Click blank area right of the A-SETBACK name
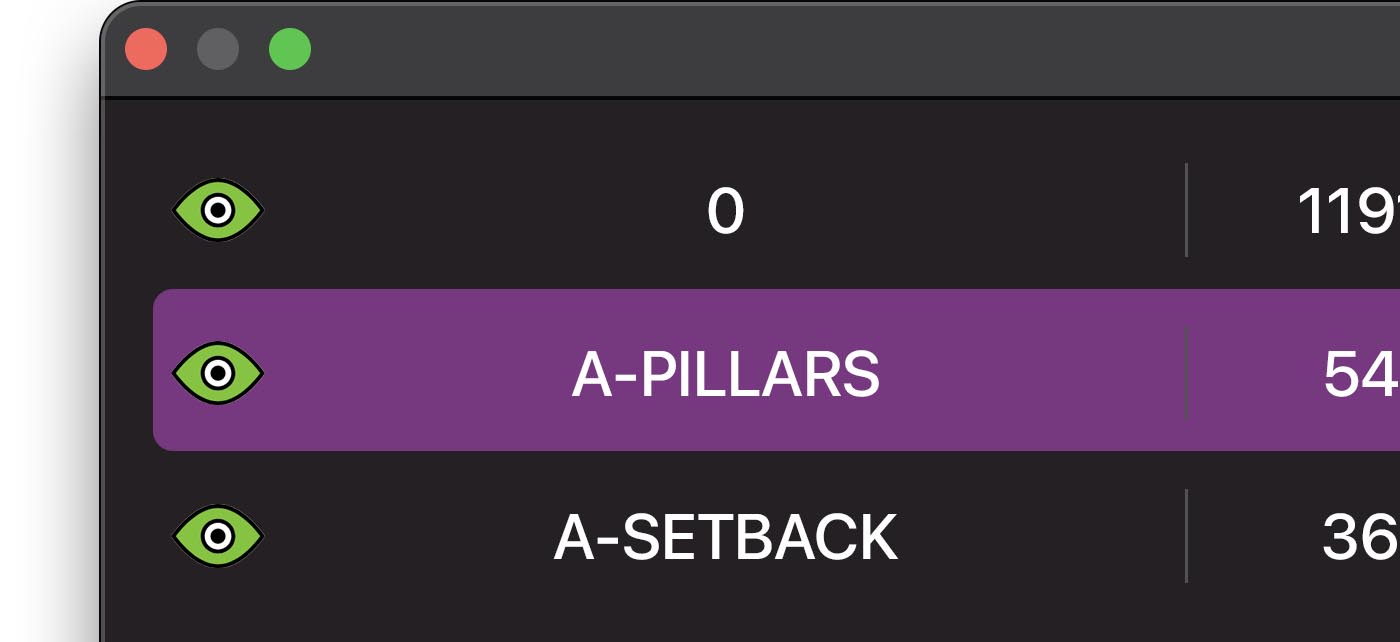 point(1040,537)
